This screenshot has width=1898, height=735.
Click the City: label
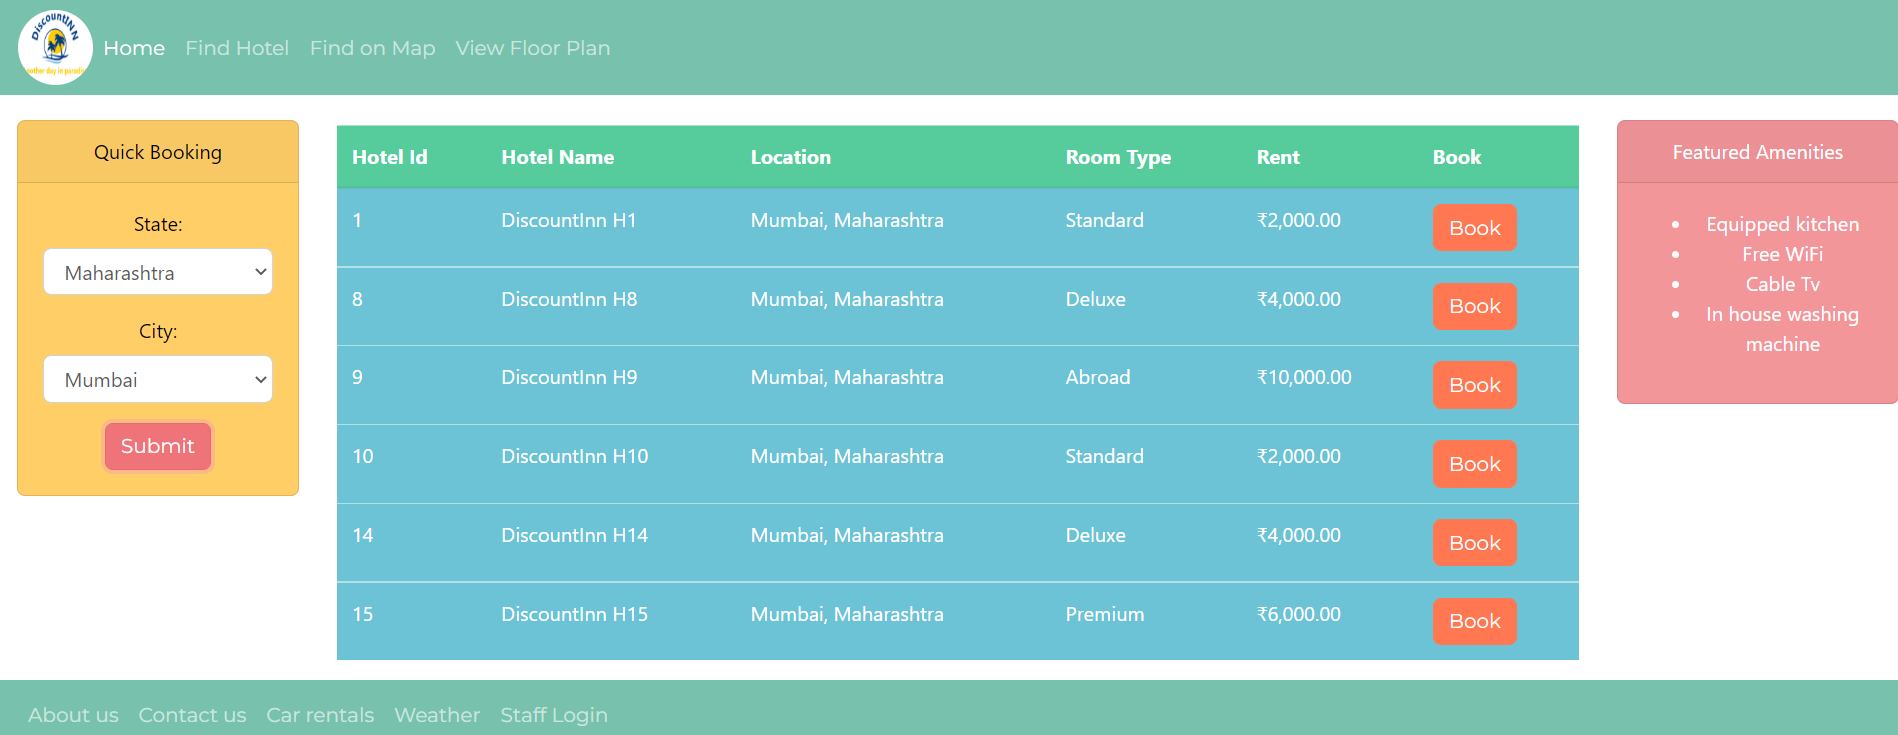[158, 331]
